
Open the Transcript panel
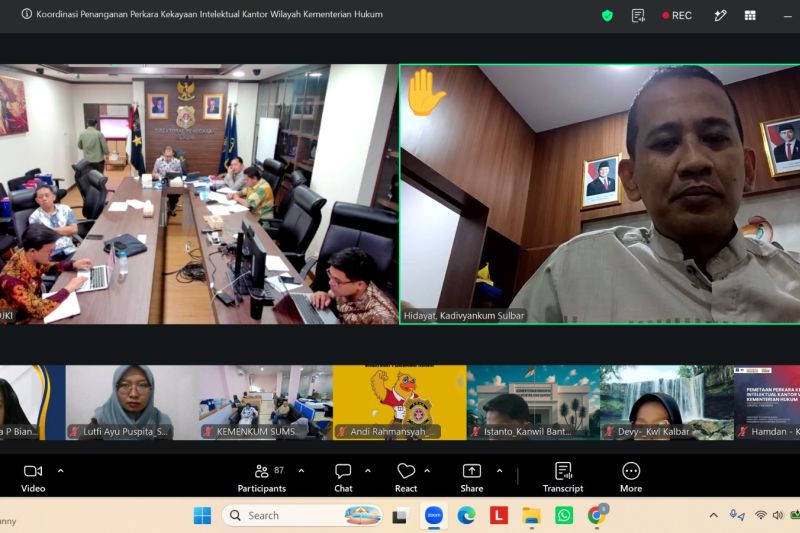(x=563, y=478)
